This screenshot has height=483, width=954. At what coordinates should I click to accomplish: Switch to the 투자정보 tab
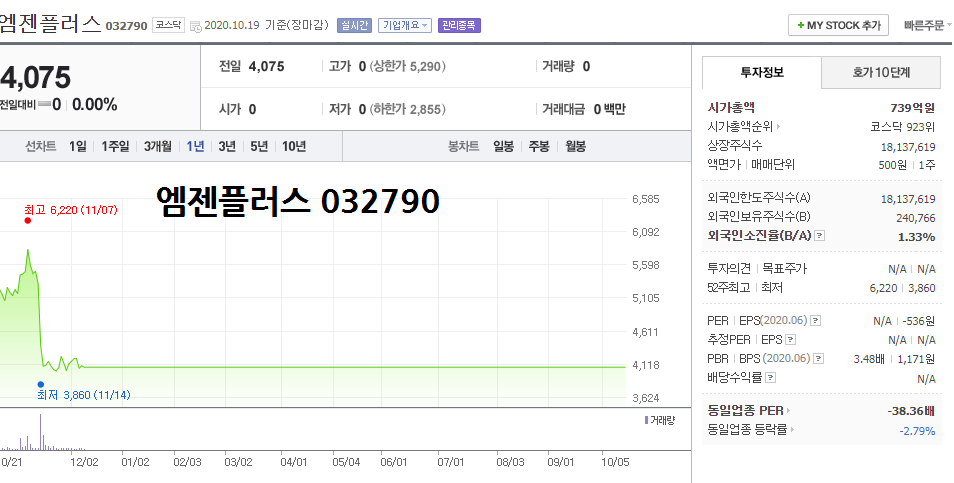[762, 72]
